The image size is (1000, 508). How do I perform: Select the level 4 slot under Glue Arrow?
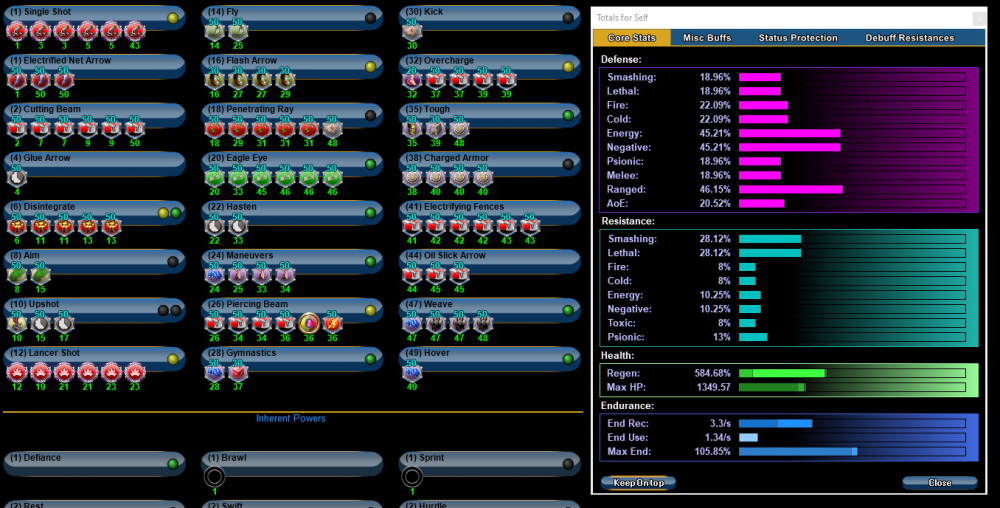pos(15,177)
